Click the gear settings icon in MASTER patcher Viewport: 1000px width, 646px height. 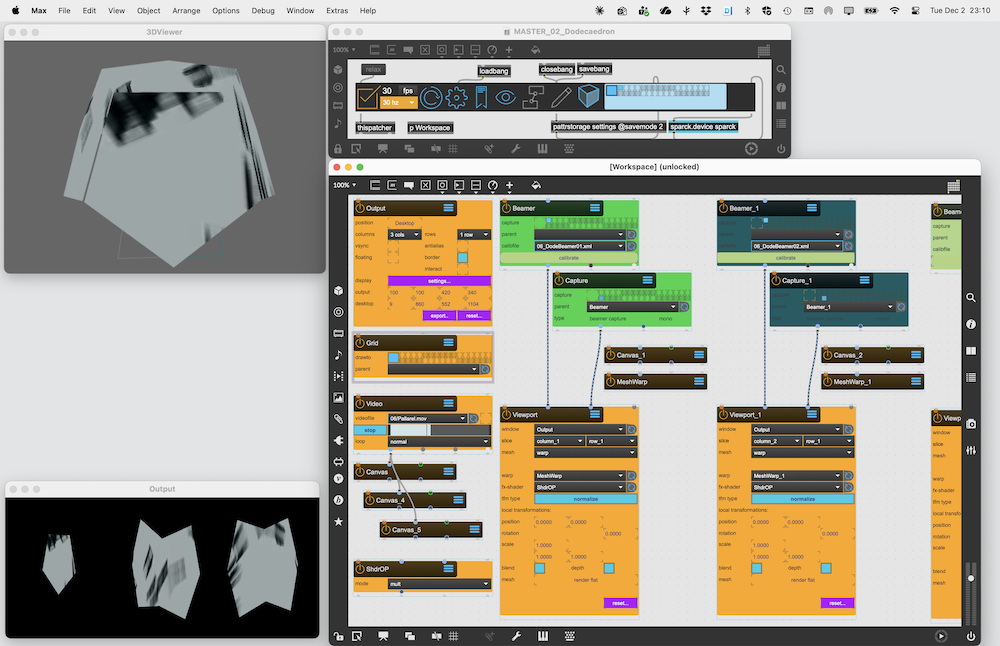pyautogui.click(x=457, y=97)
